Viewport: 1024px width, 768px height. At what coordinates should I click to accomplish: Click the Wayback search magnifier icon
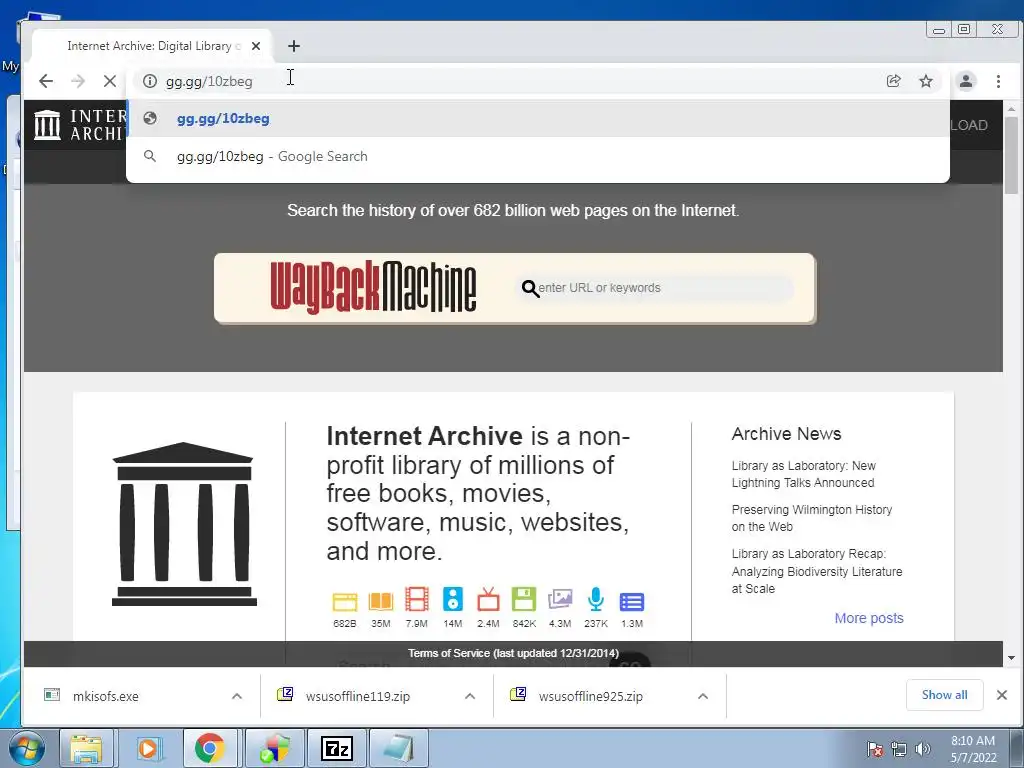pos(530,288)
